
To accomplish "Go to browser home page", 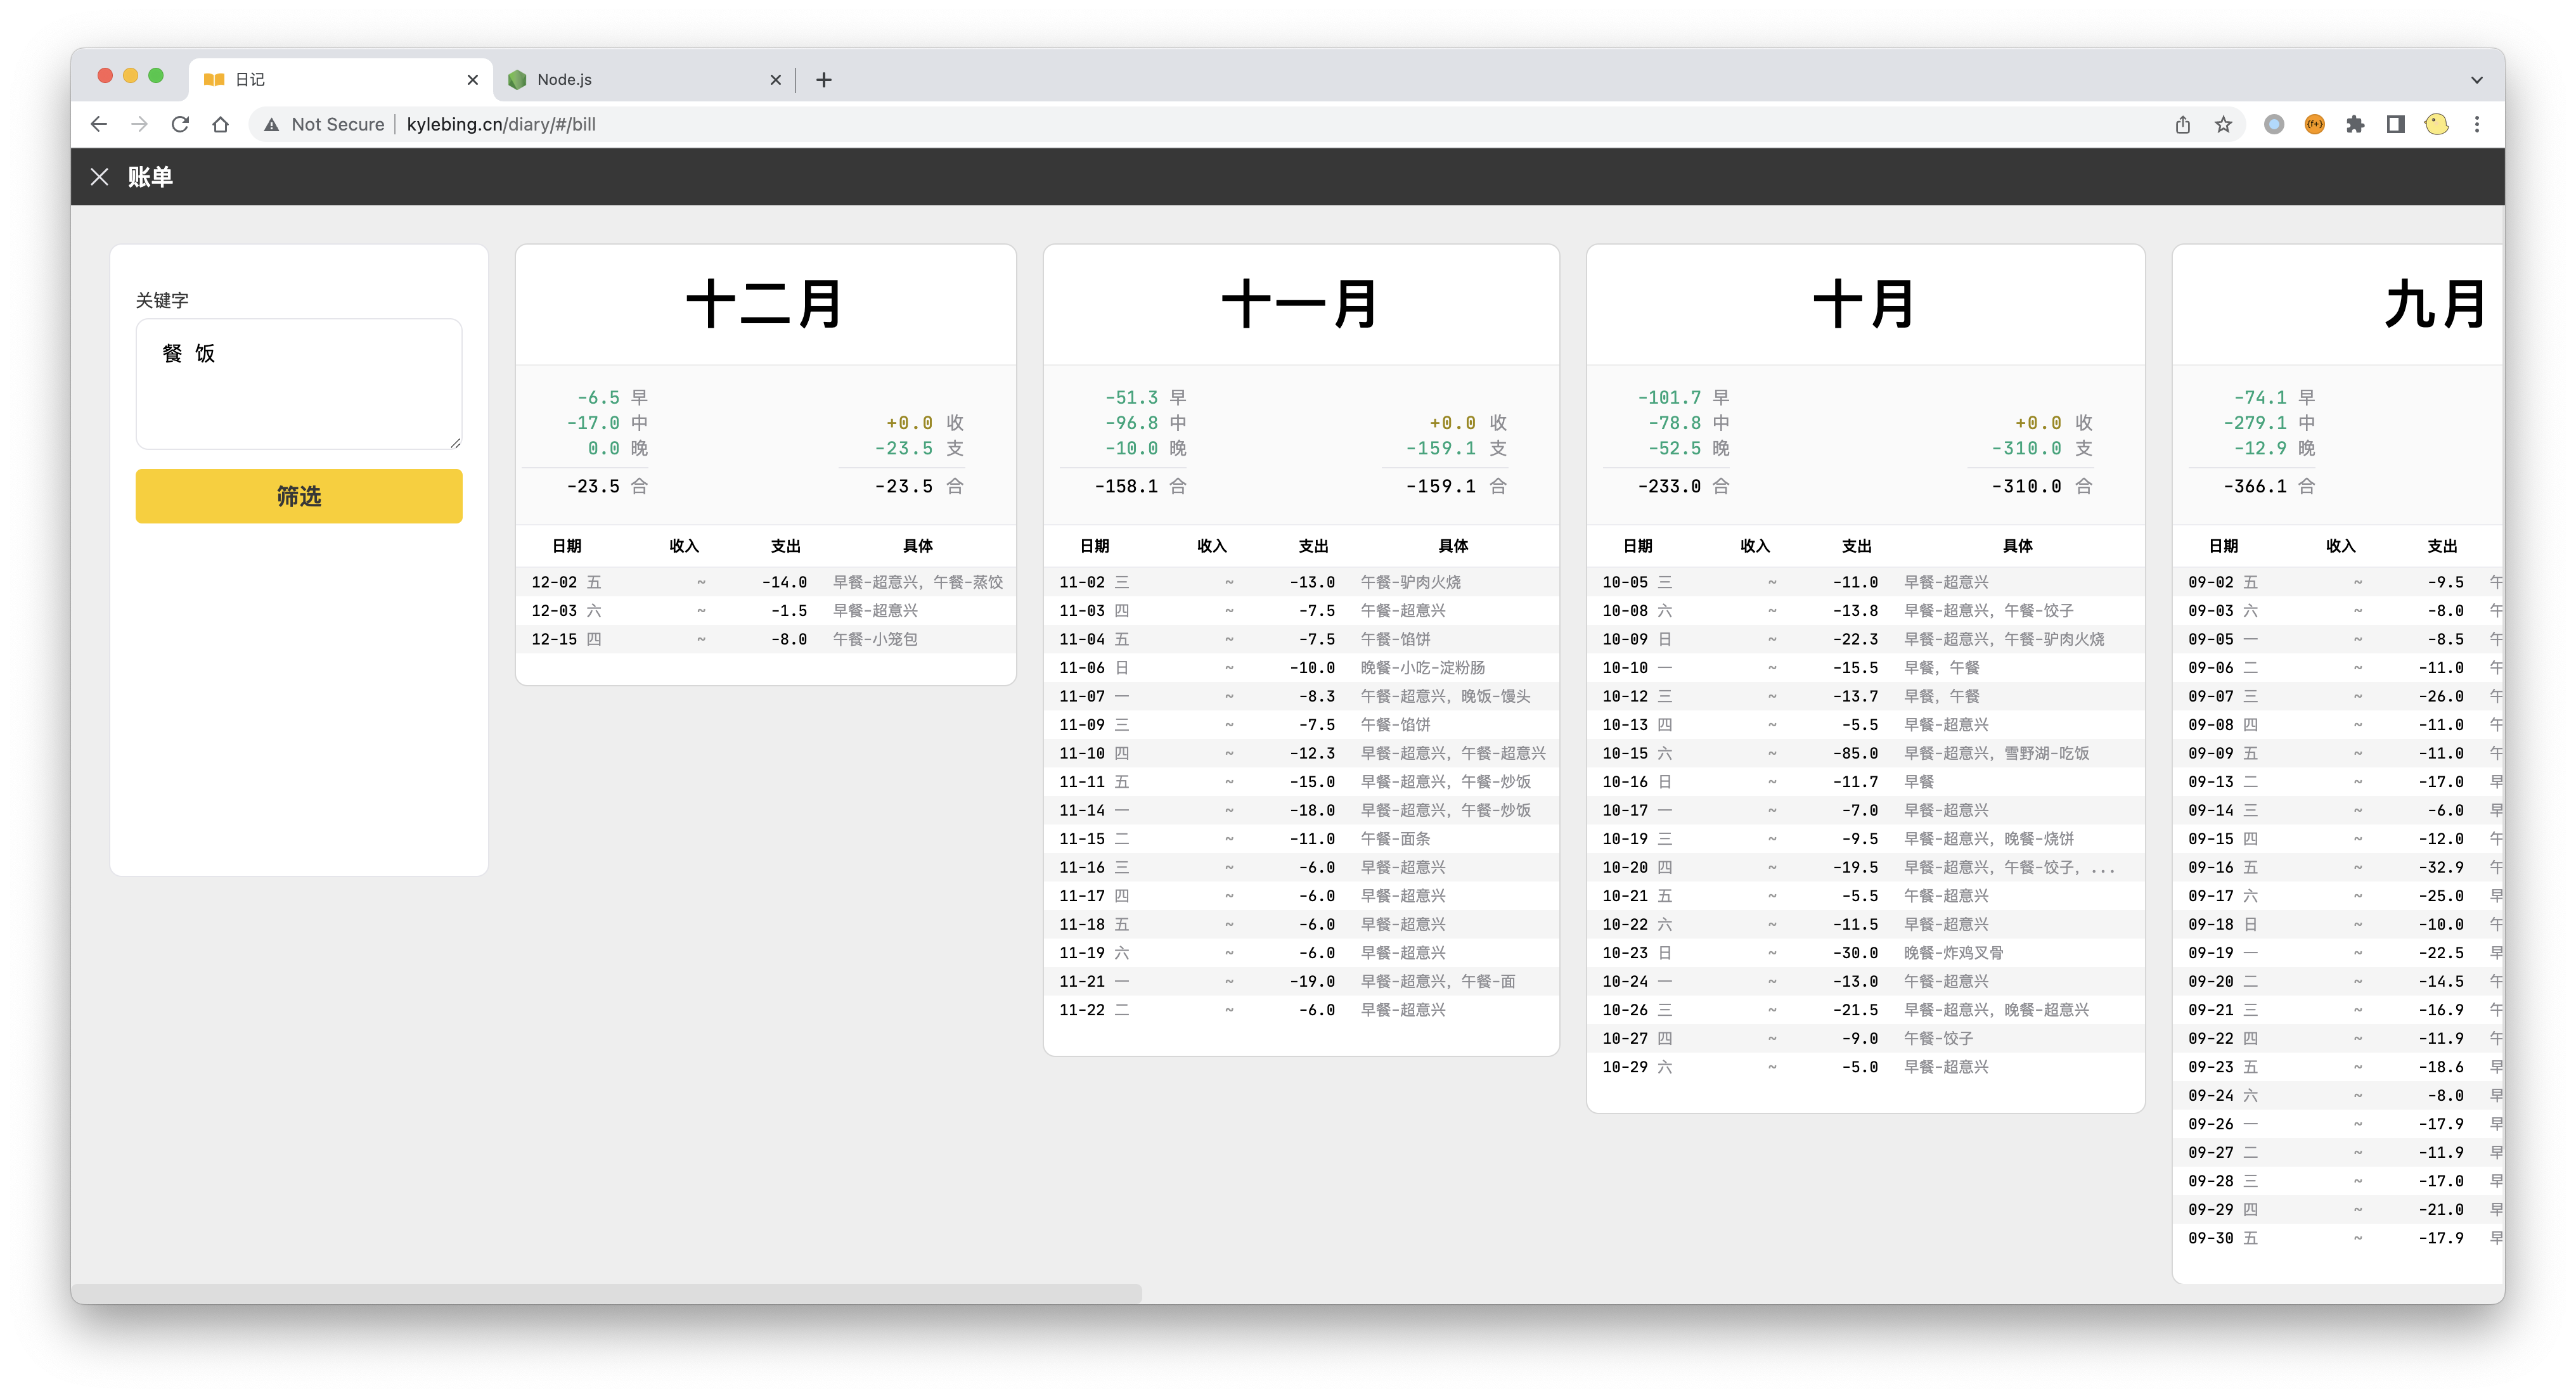I will click(x=221, y=124).
